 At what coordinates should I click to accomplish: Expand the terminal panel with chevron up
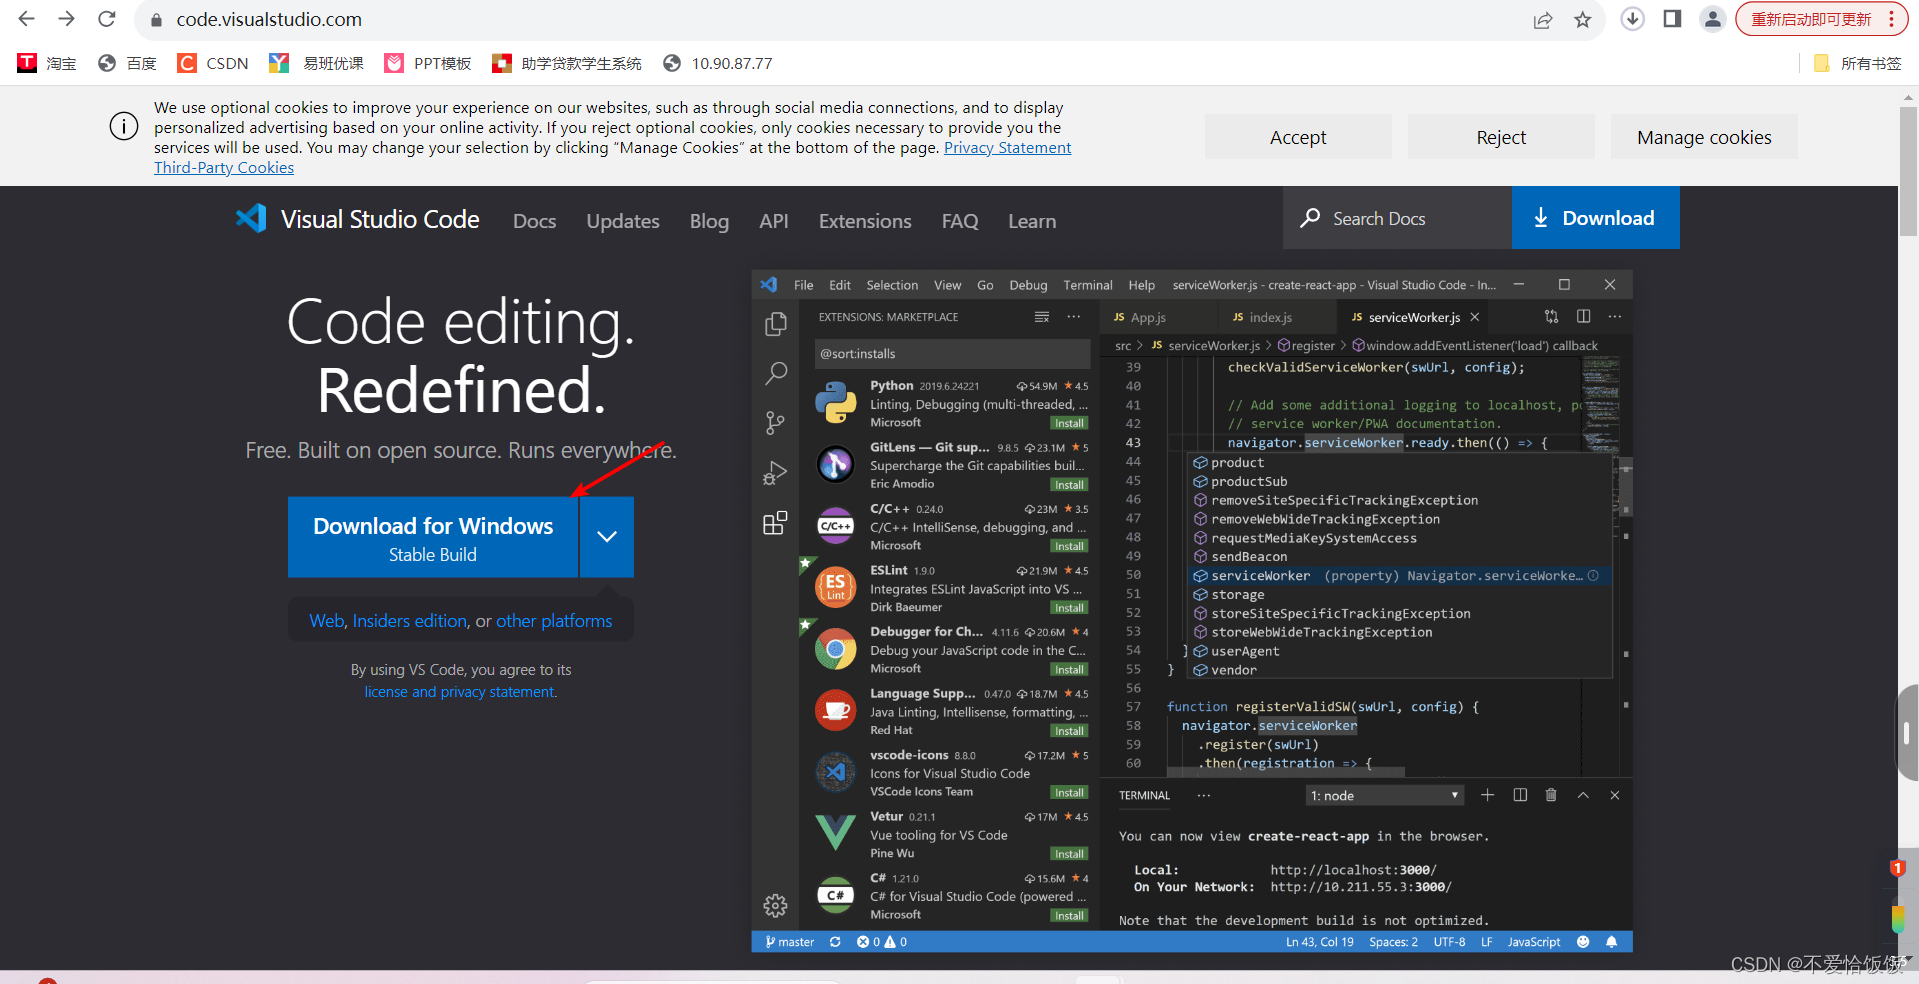(x=1583, y=795)
